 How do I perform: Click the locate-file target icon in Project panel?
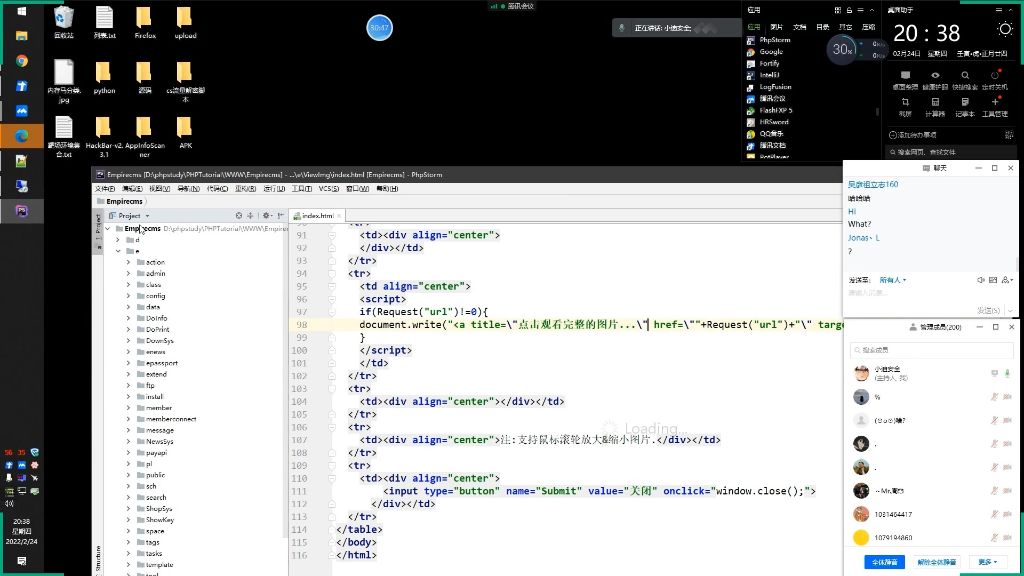point(239,216)
